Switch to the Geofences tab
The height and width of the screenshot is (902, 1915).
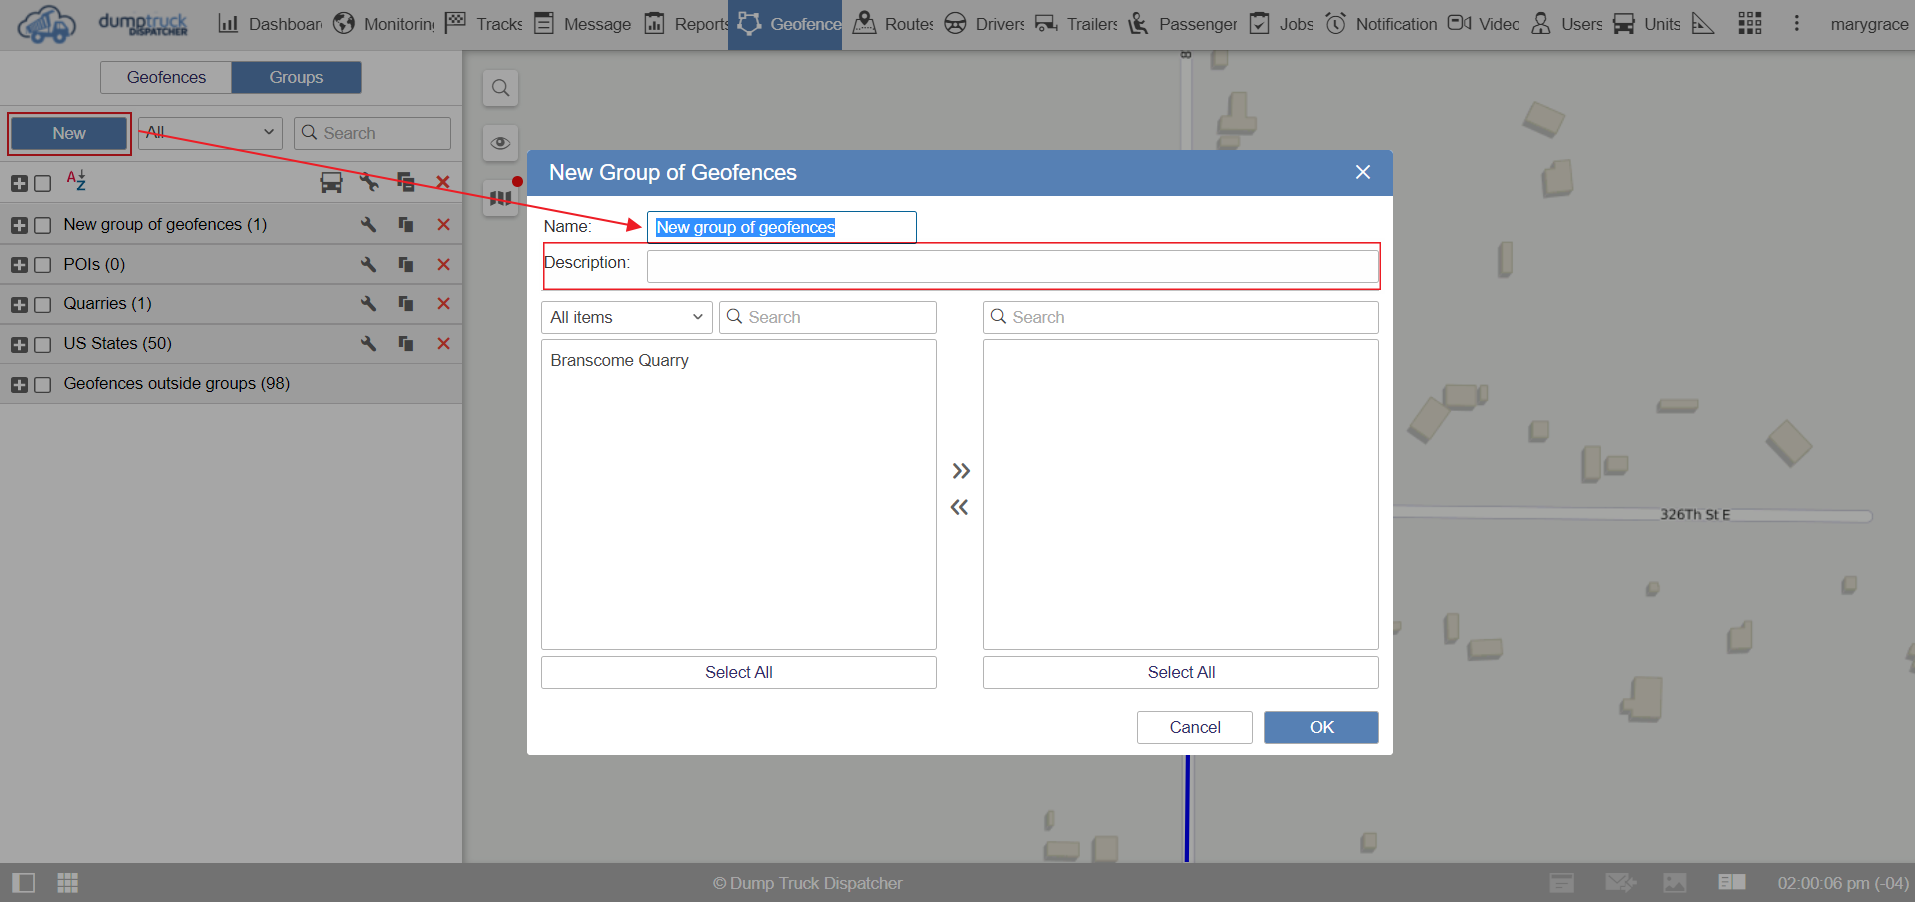click(166, 78)
